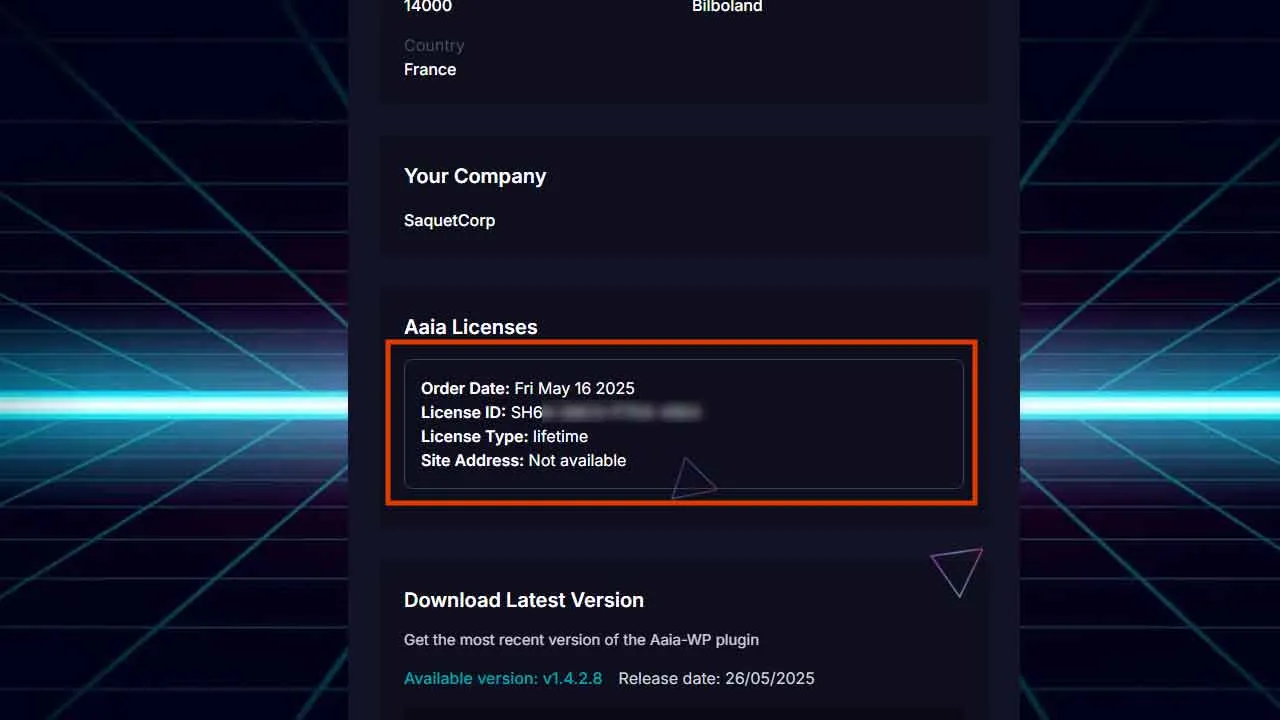The image size is (1280, 720).
Task: Click the Site Address Not available line
Action: click(x=523, y=460)
